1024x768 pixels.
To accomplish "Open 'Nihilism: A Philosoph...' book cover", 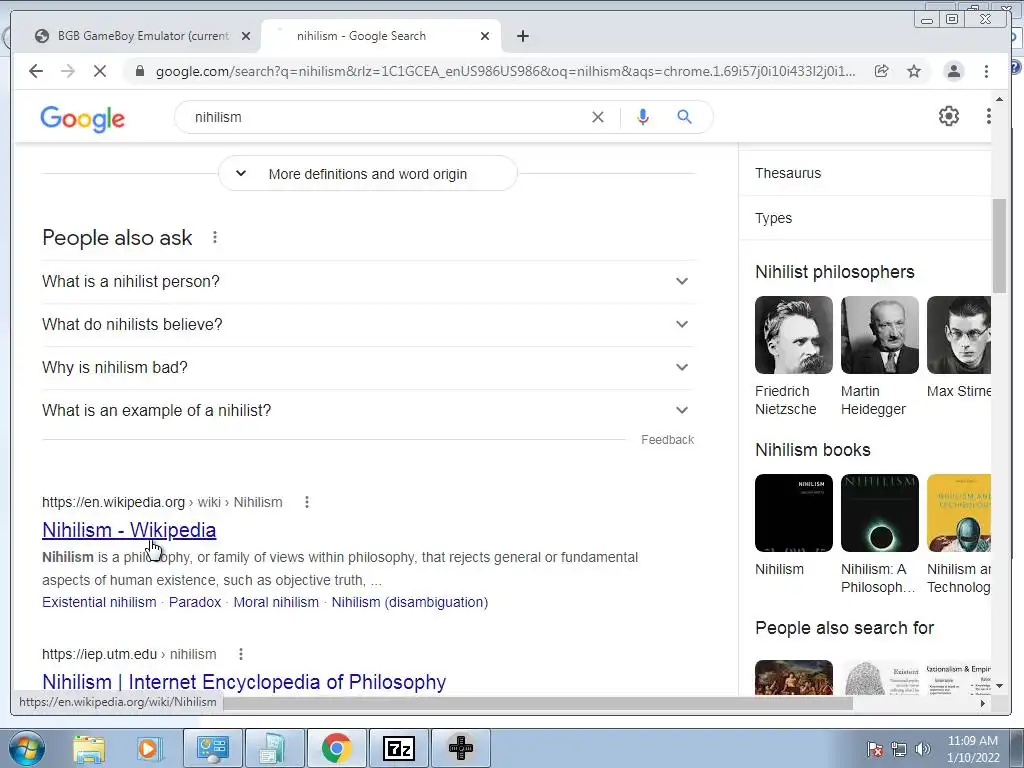I will [x=880, y=513].
